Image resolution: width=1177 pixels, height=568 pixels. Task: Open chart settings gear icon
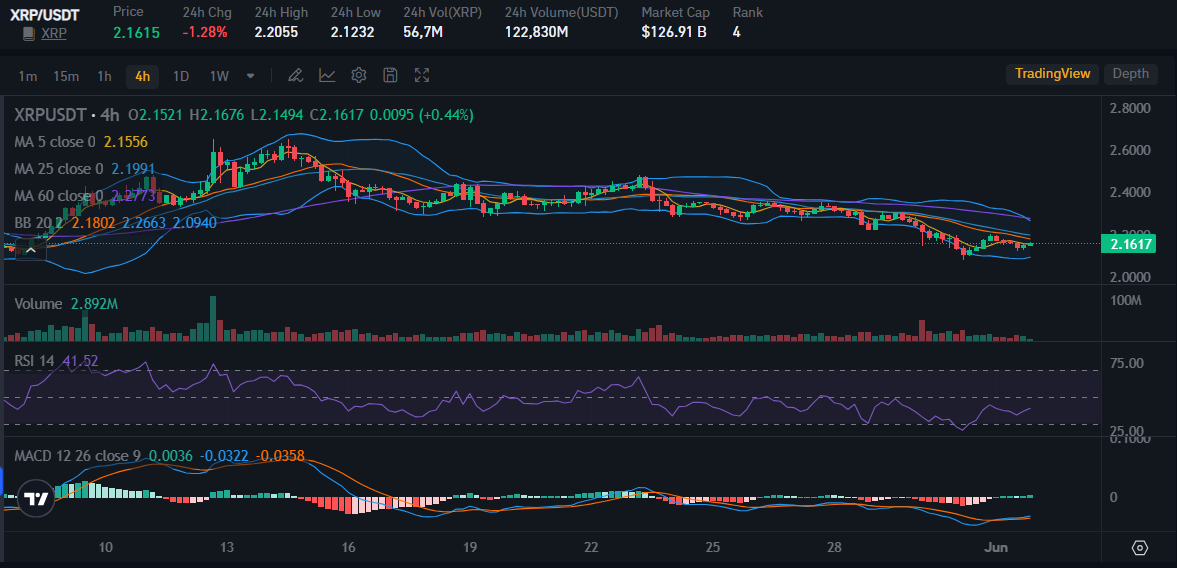coord(358,75)
